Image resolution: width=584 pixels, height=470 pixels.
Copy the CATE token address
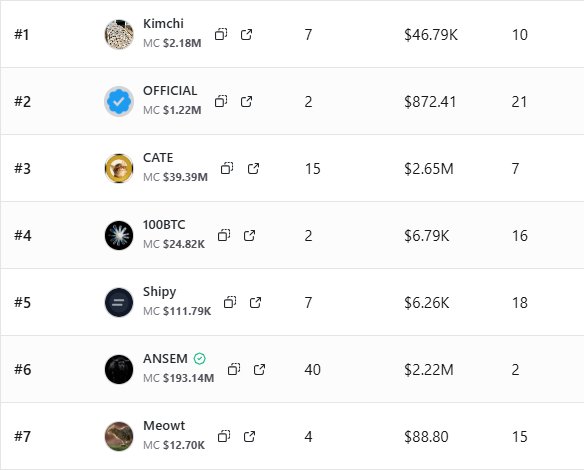(x=227, y=168)
